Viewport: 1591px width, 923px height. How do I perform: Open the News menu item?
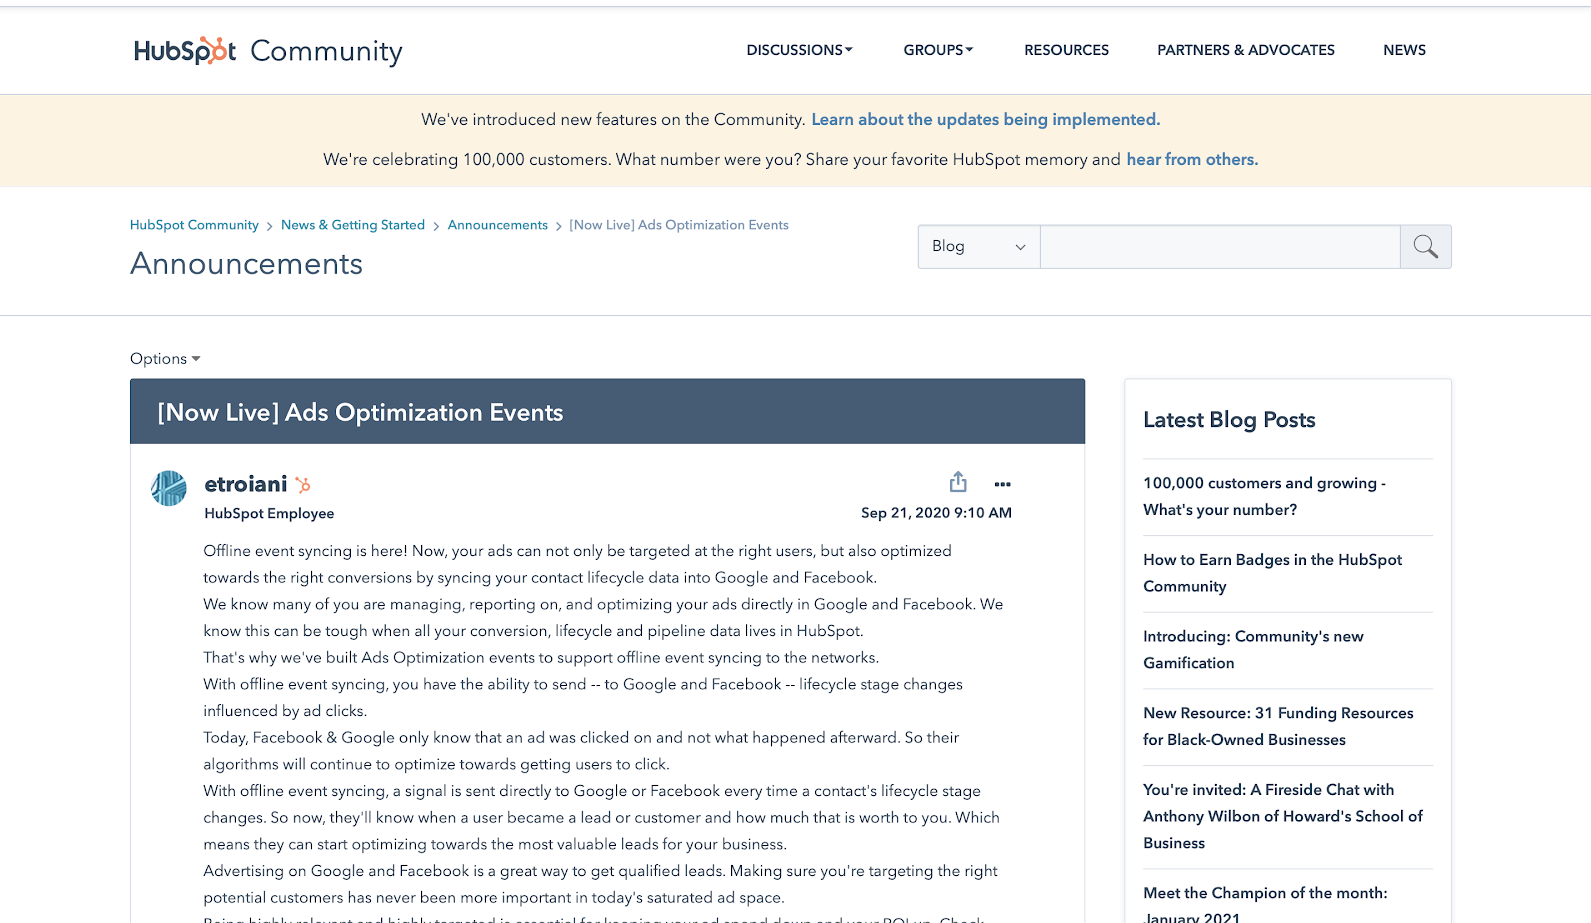1404,50
